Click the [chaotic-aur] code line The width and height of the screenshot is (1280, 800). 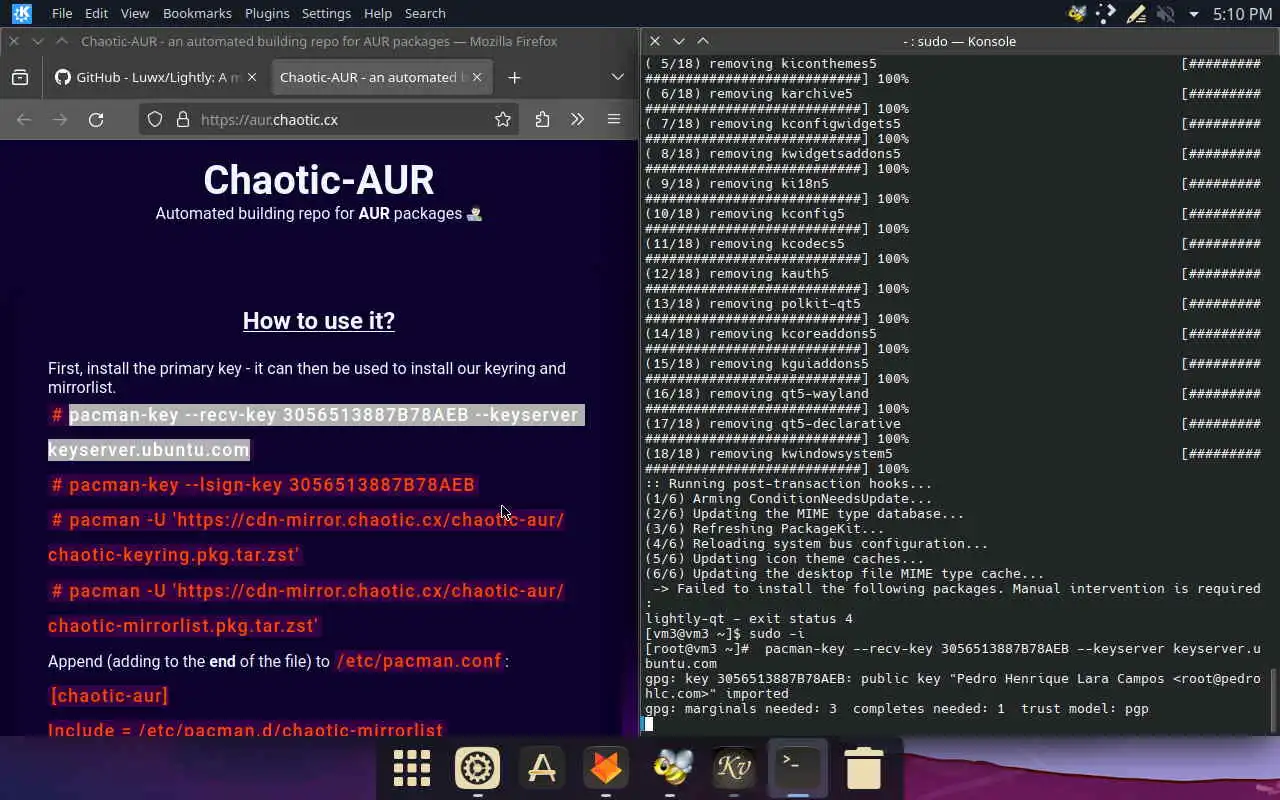(x=109, y=696)
